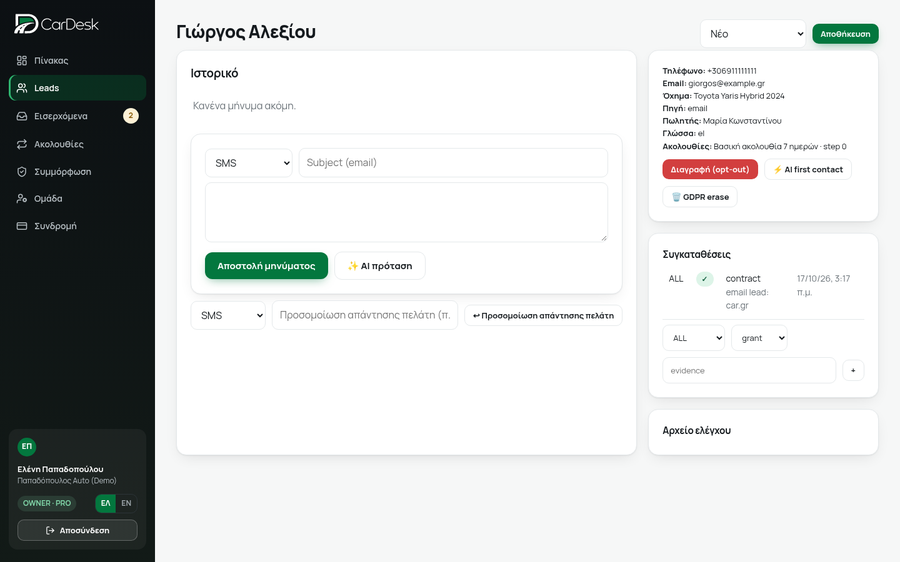The height and width of the screenshot is (562, 900).
Task: Switch language to EN
Action: pyautogui.click(x=126, y=503)
